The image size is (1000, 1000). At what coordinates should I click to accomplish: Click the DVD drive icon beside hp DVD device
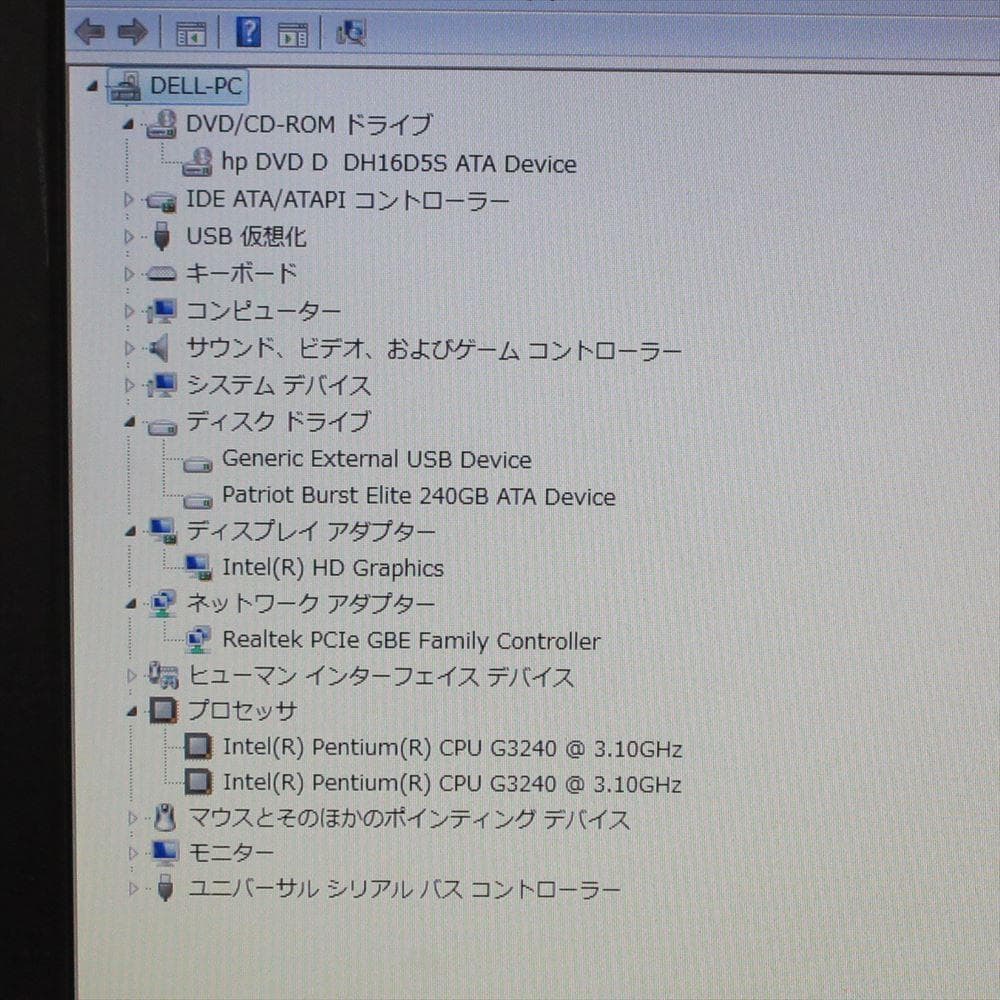pos(200,162)
